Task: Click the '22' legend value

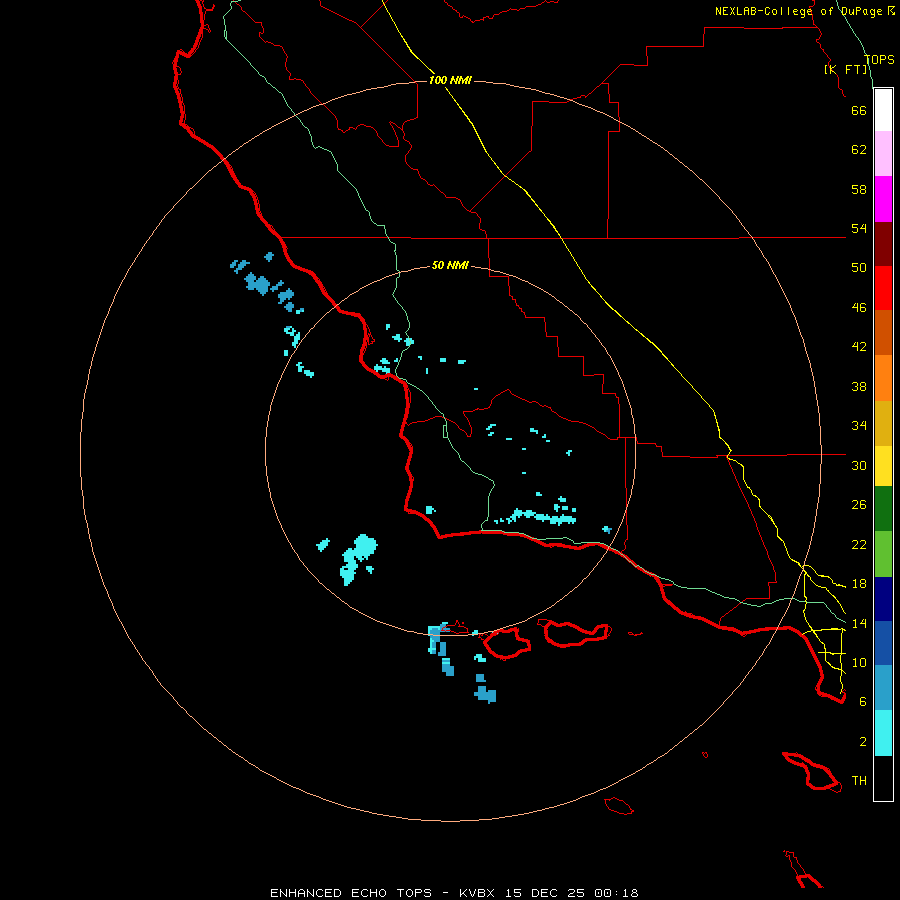Action: coord(859,544)
